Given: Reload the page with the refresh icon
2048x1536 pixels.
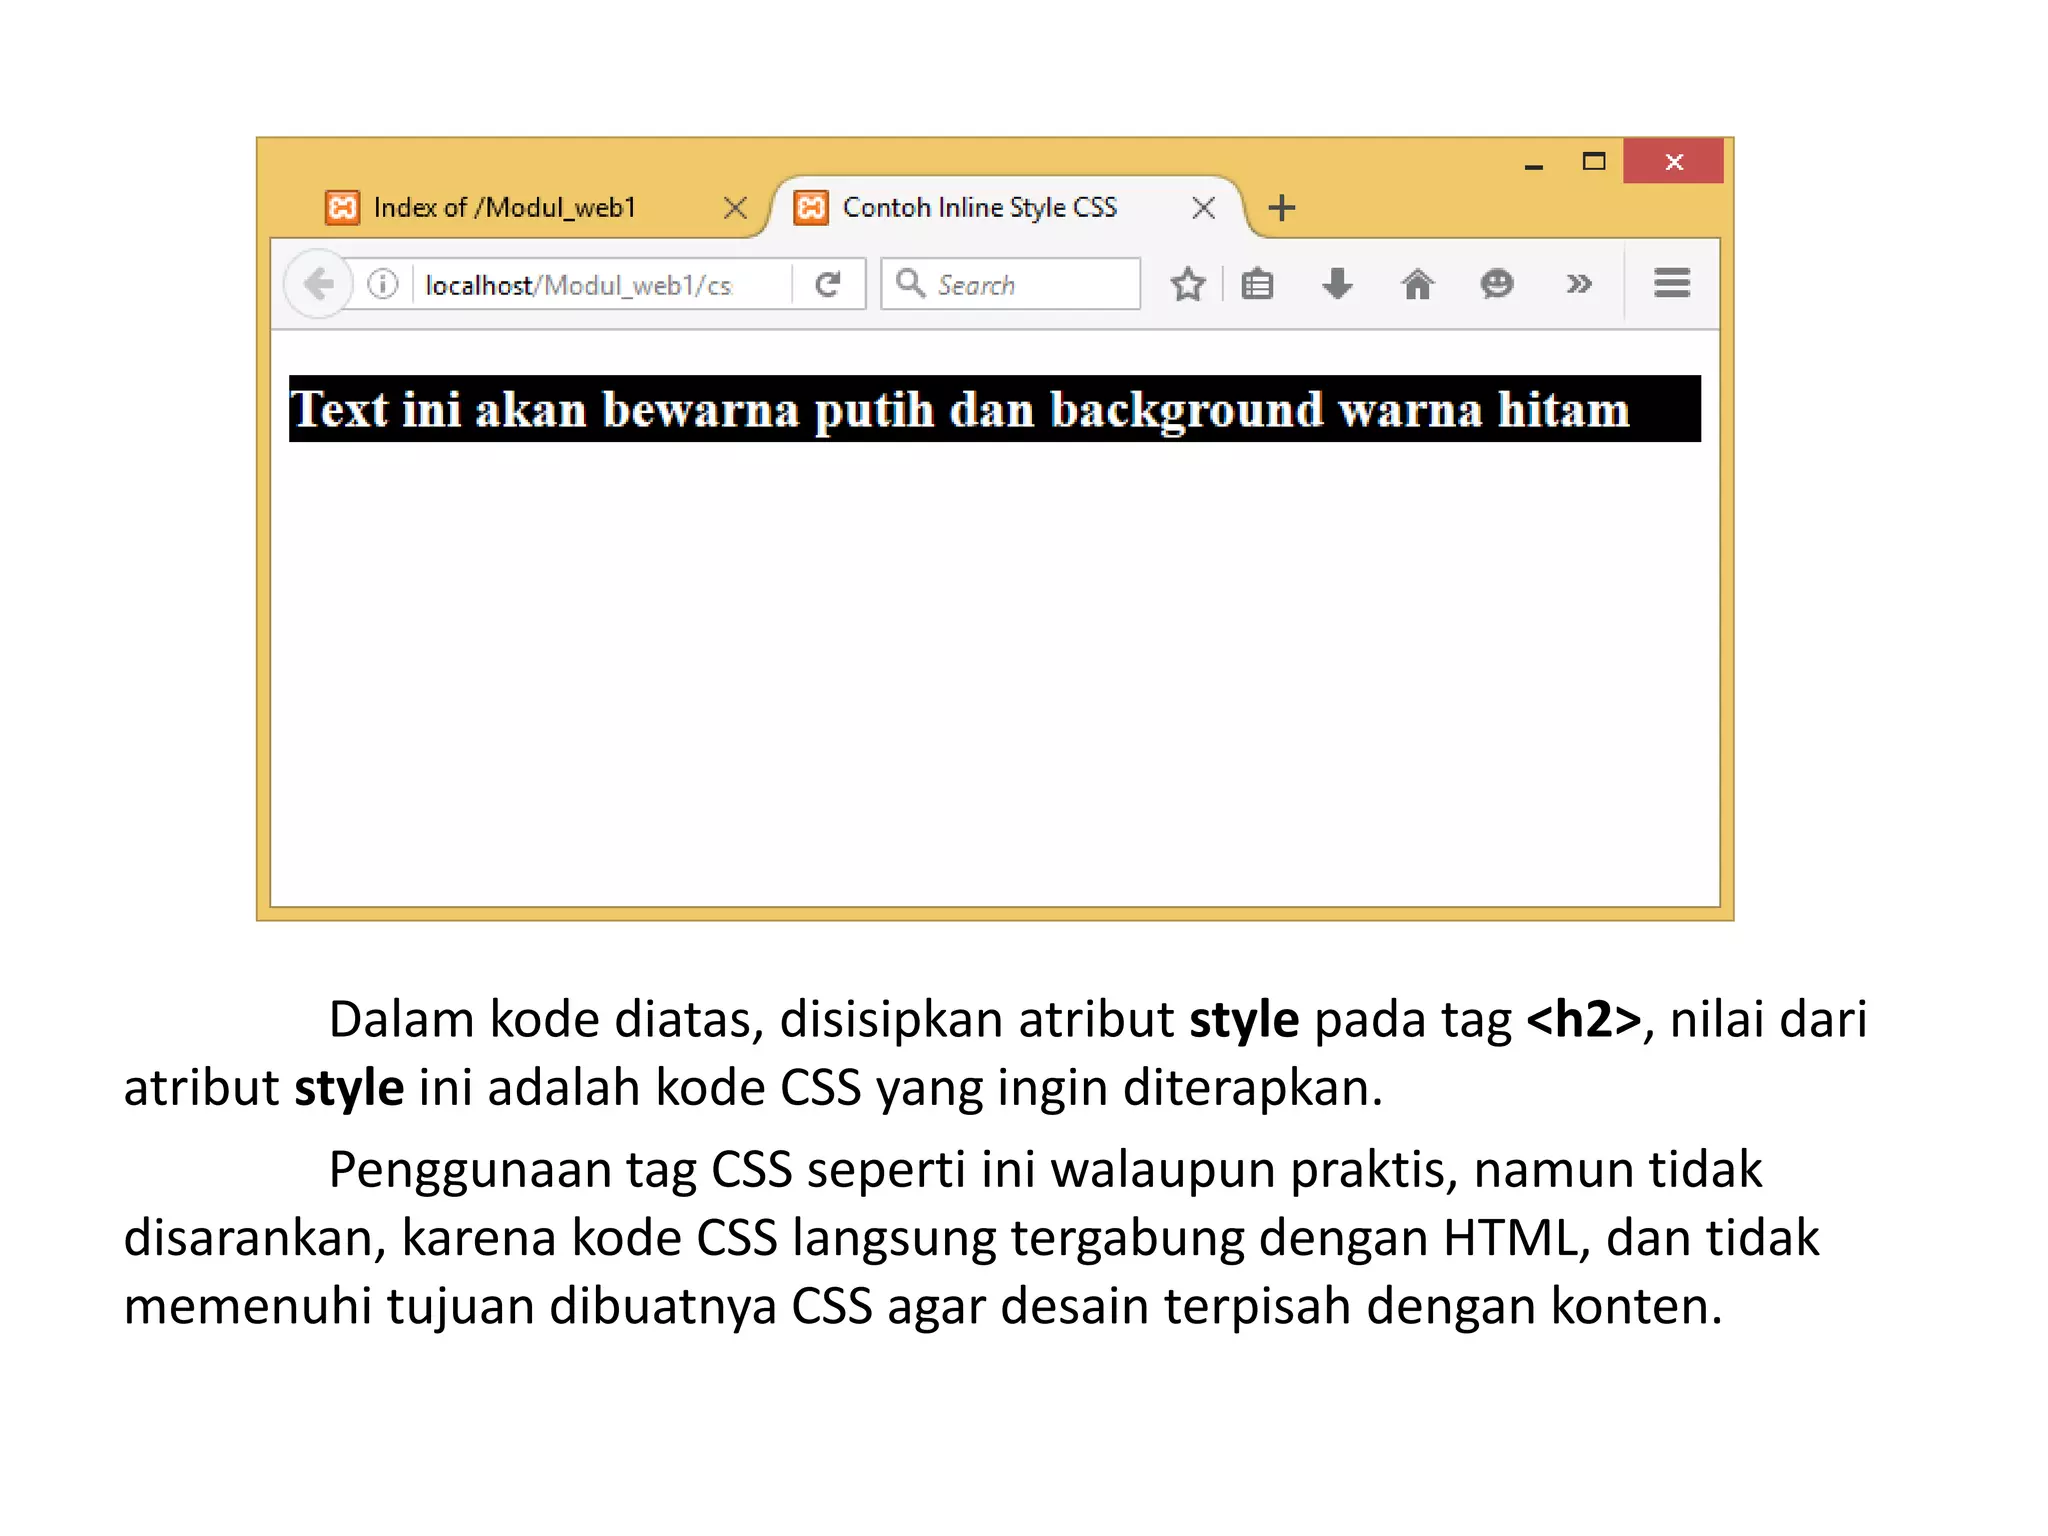Looking at the screenshot, I should pyautogui.click(x=827, y=285).
